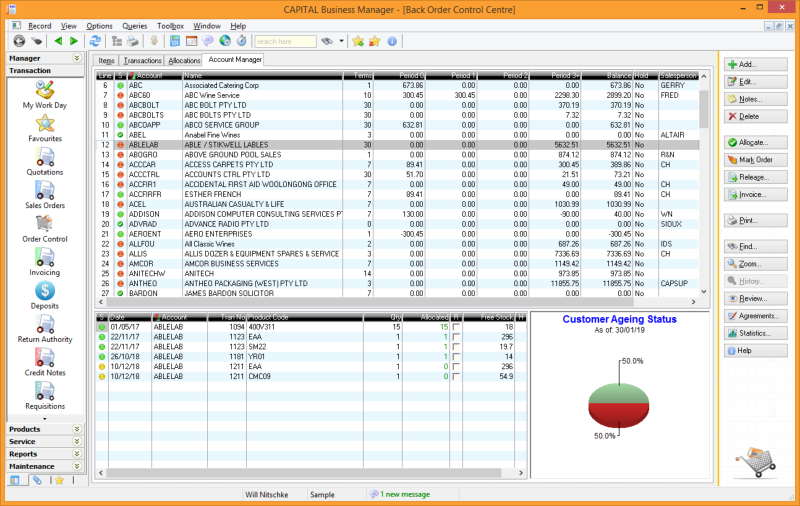800x506 pixels.
Task: Switch to the Items tab
Action: pyautogui.click(x=106, y=61)
